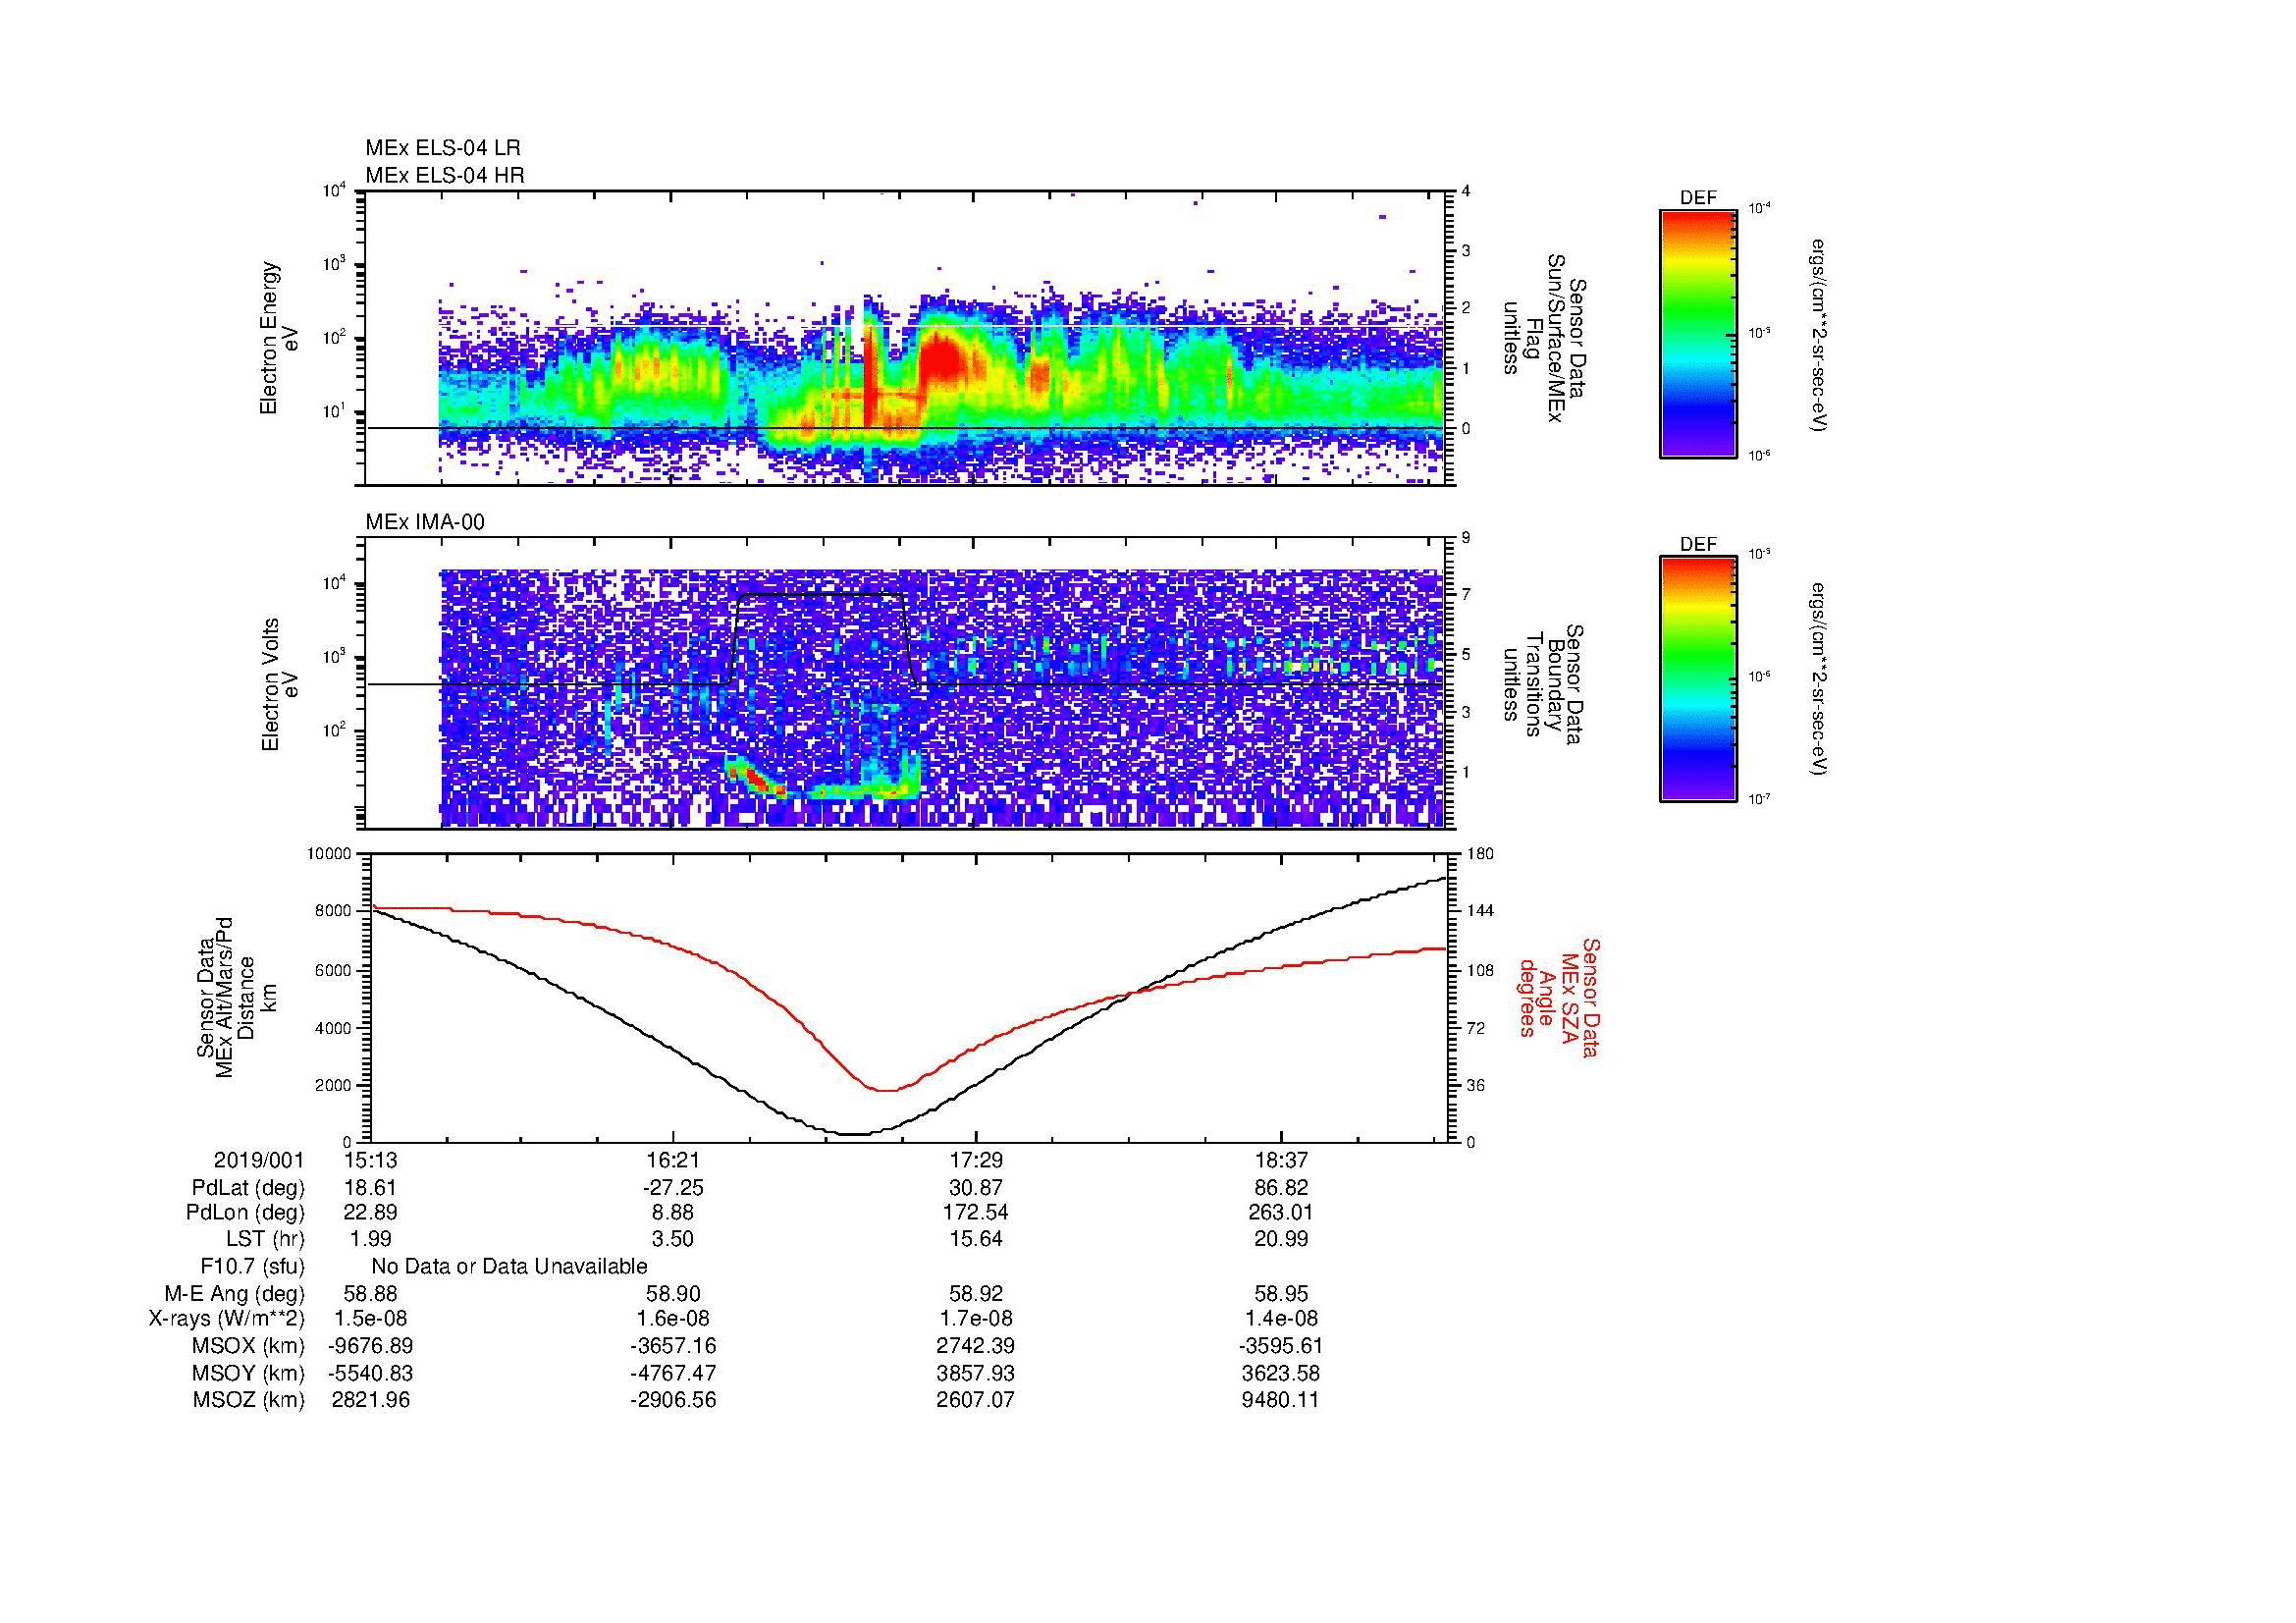Click X-rays value 1.7e-08
2296x1623 pixels.
click(x=976, y=1320)
